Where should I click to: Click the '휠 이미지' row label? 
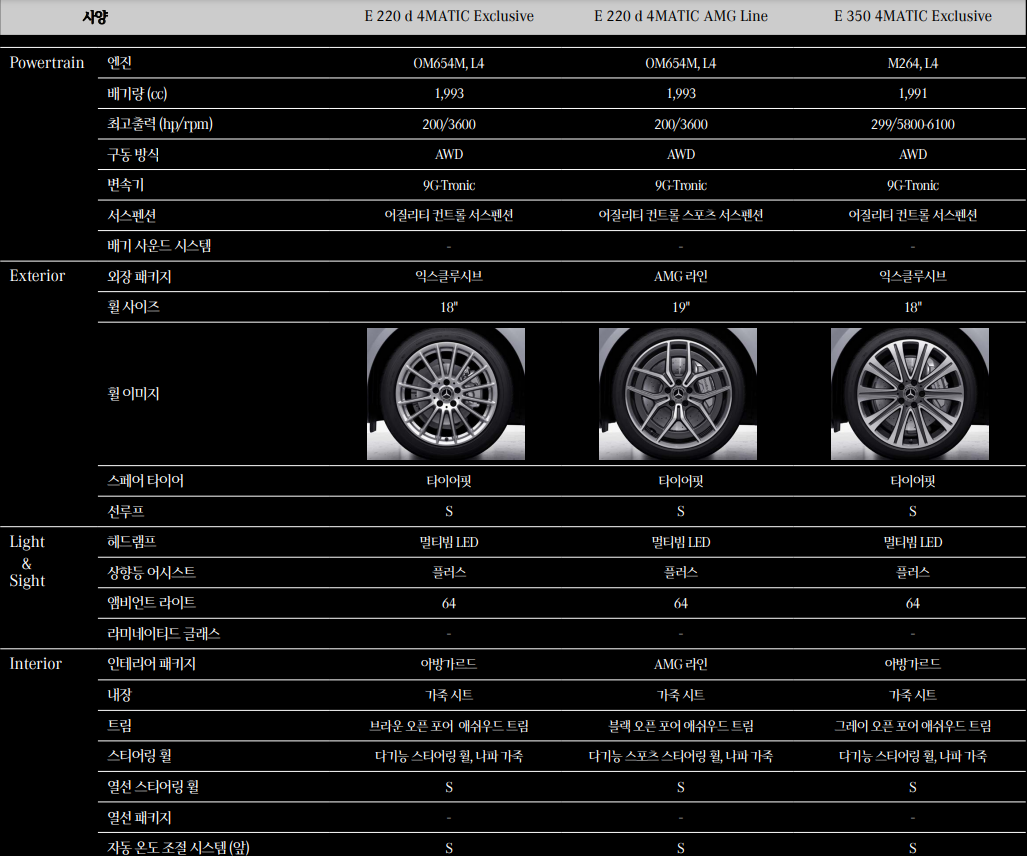click(134, 394)
